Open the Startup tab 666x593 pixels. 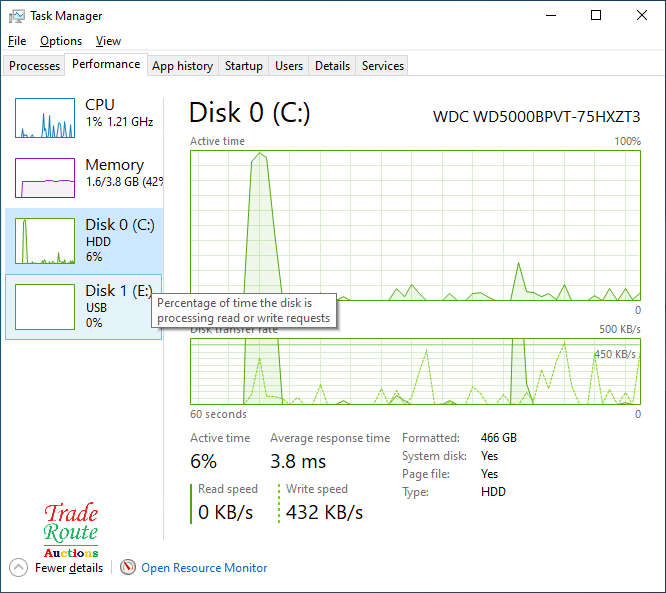coord(243,66)
